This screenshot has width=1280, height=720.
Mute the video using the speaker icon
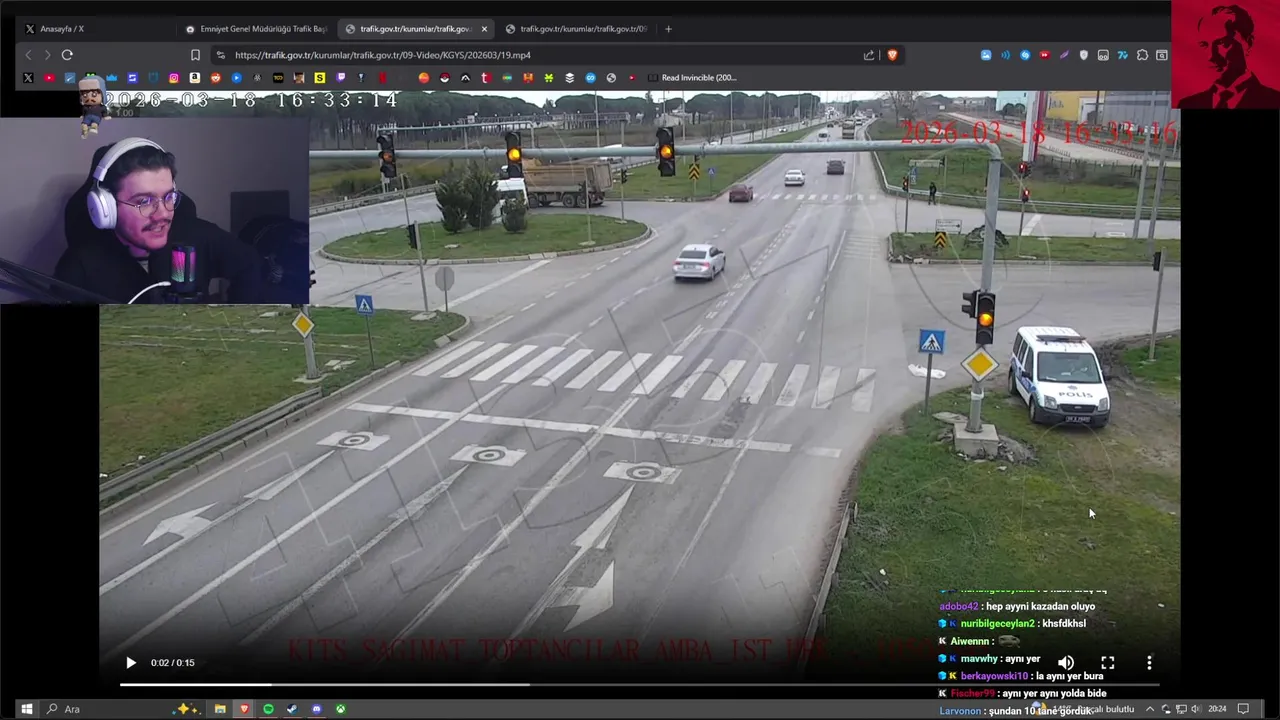[1066, 663]
